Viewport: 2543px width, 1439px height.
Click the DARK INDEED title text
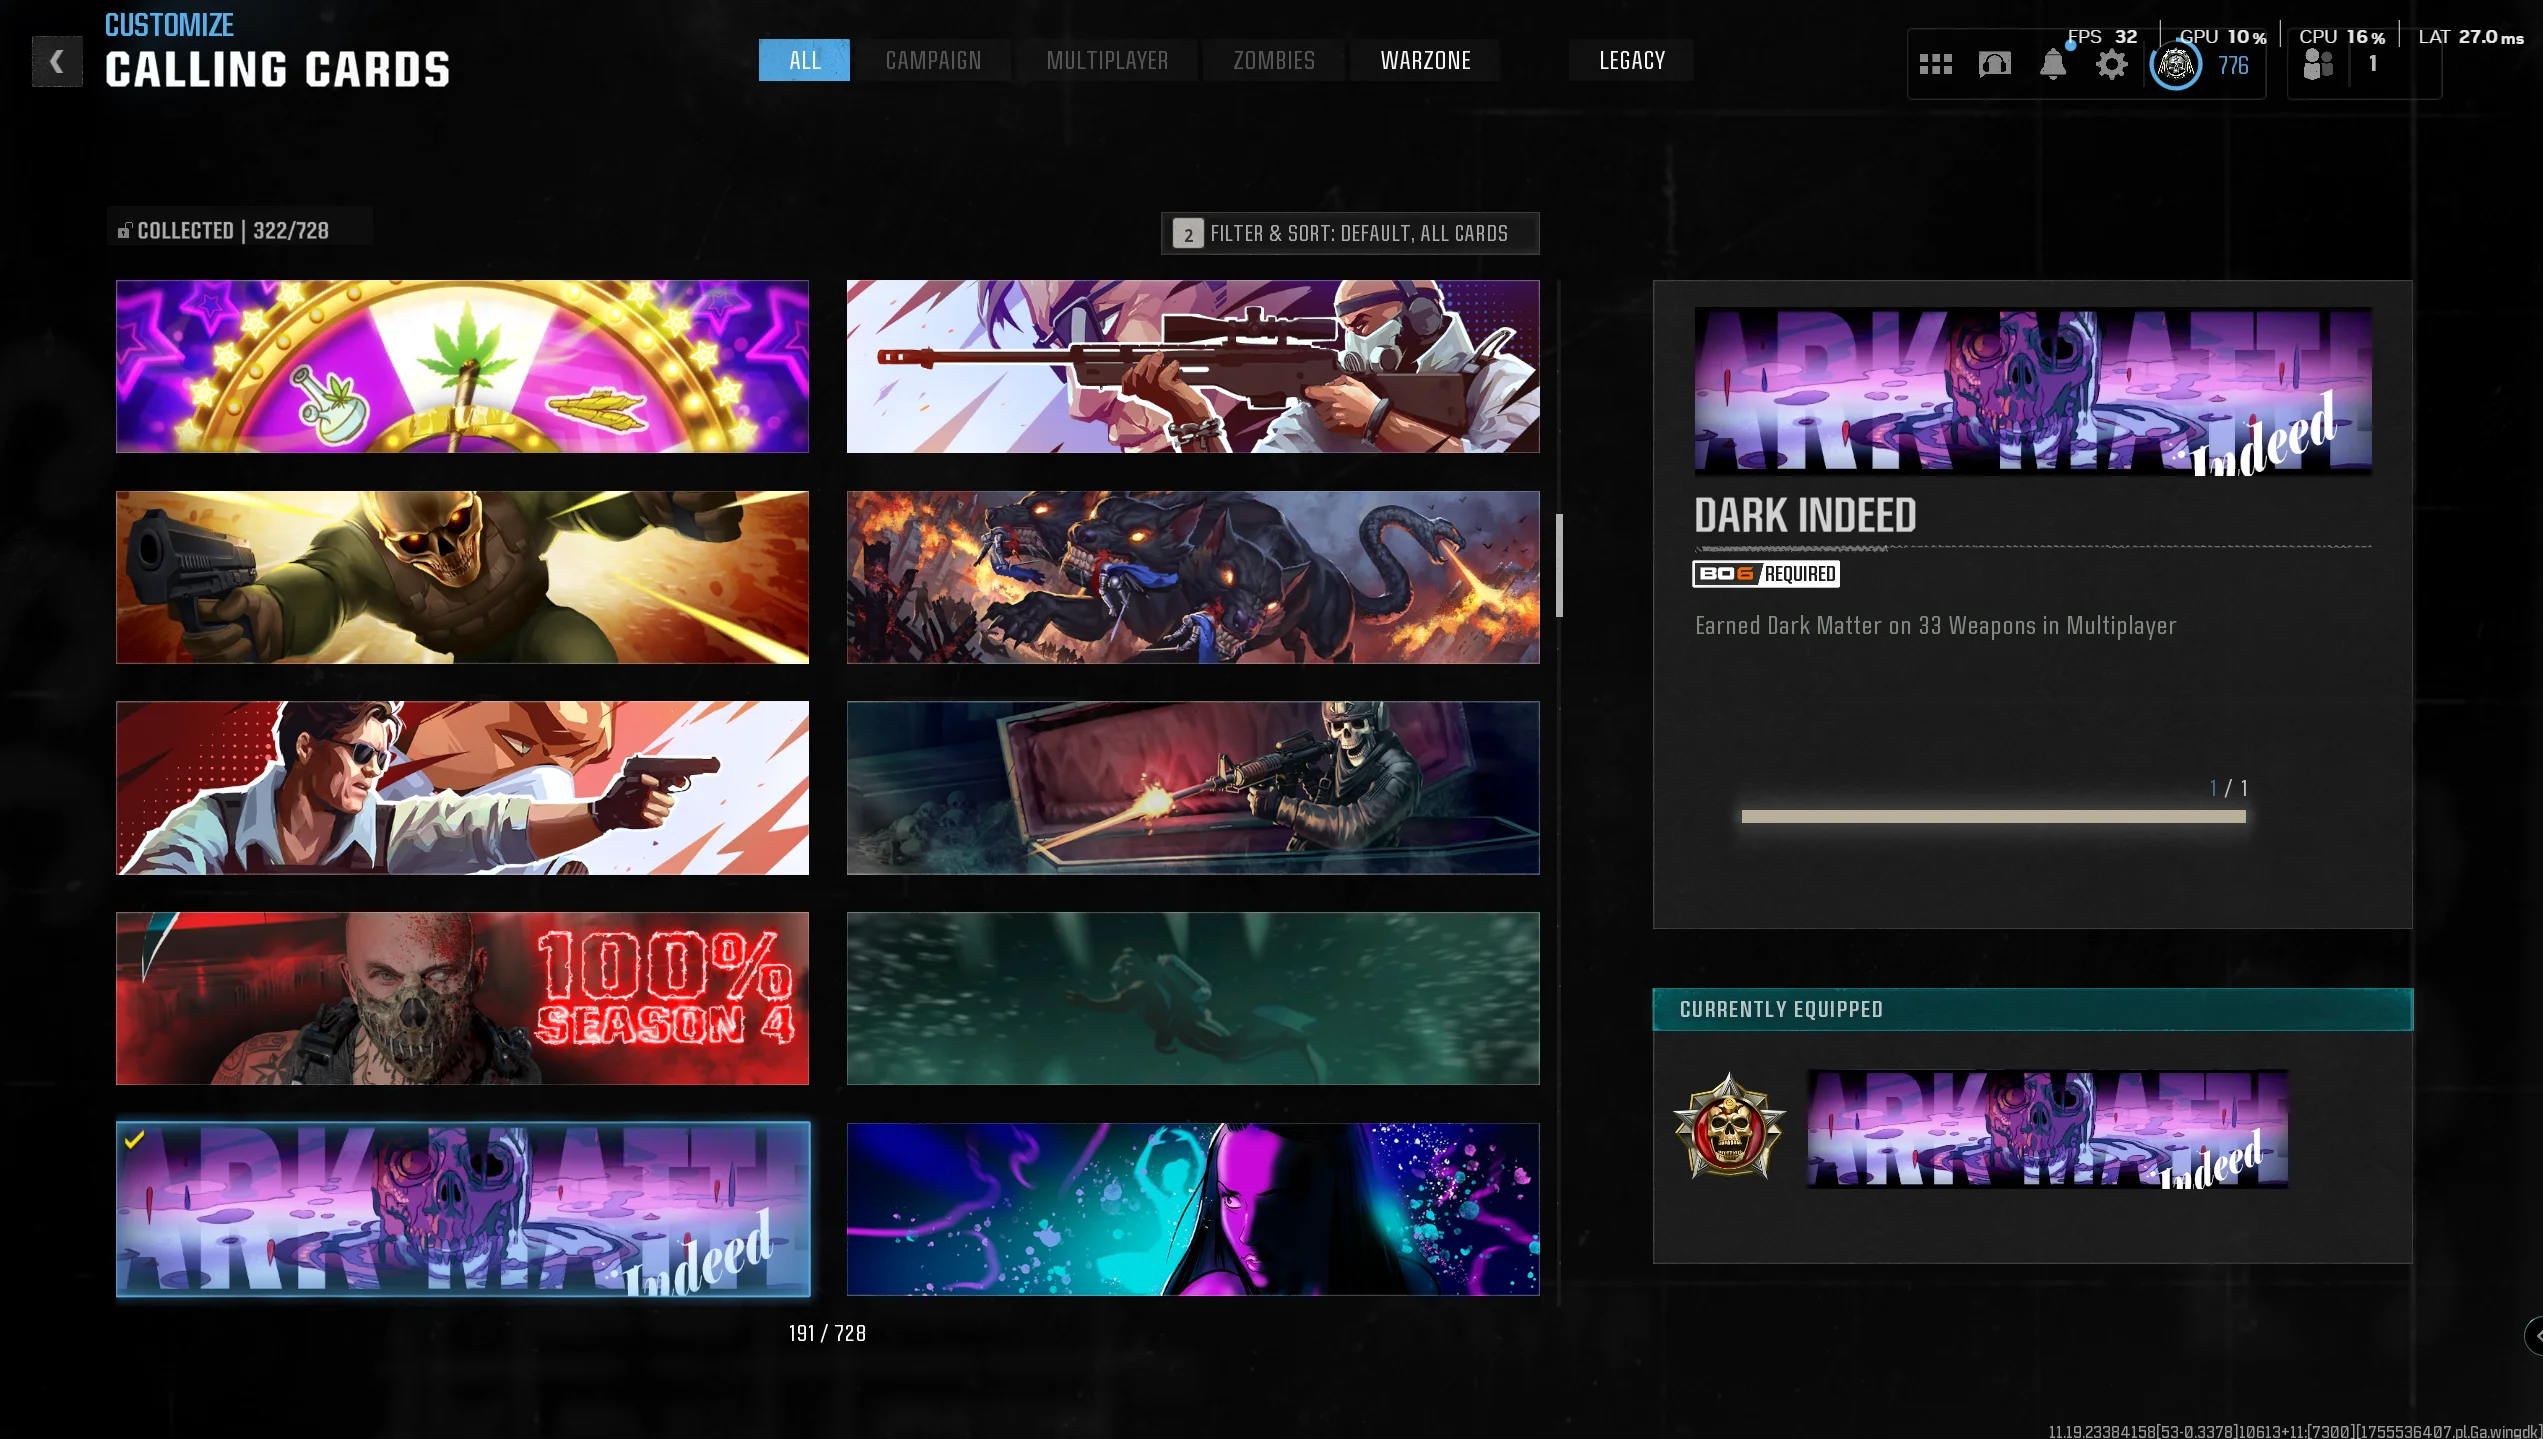tap(1805, 516)
